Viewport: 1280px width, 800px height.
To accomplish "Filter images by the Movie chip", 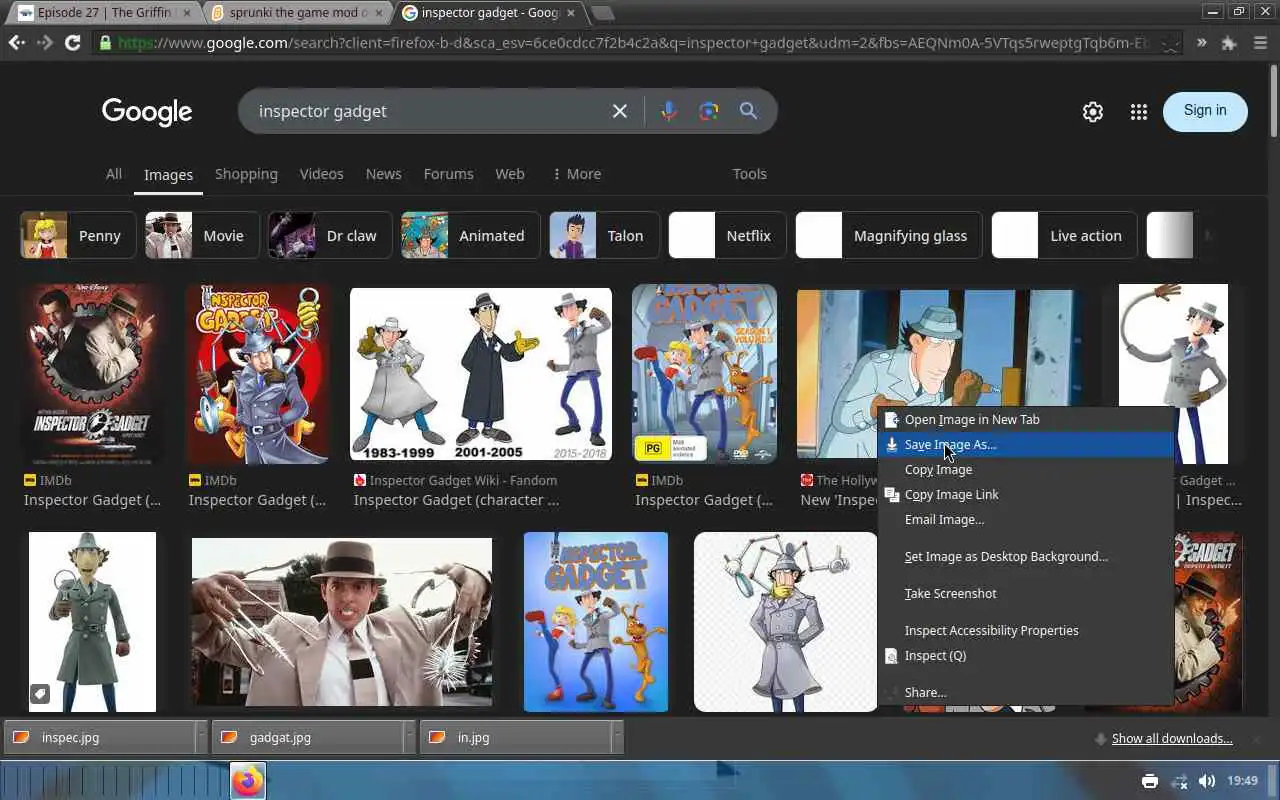I will [202, 235].
